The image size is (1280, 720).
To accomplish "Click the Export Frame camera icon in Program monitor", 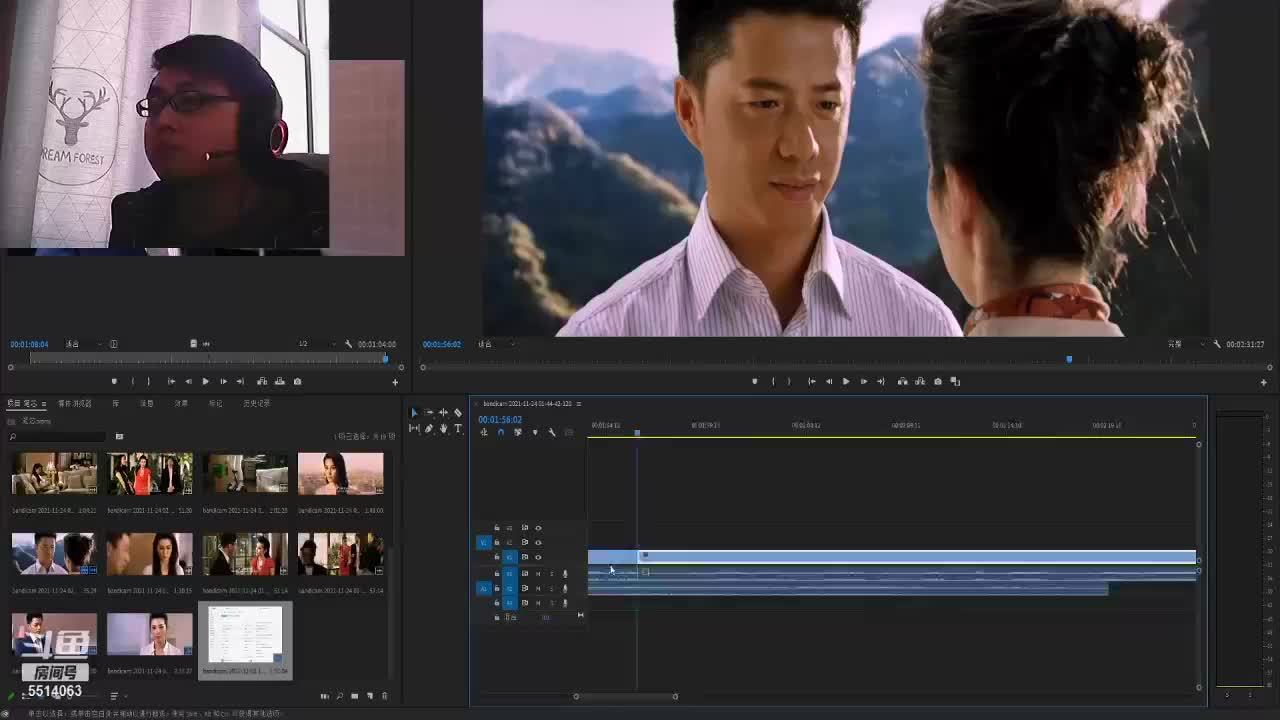I will coord(937,381).
